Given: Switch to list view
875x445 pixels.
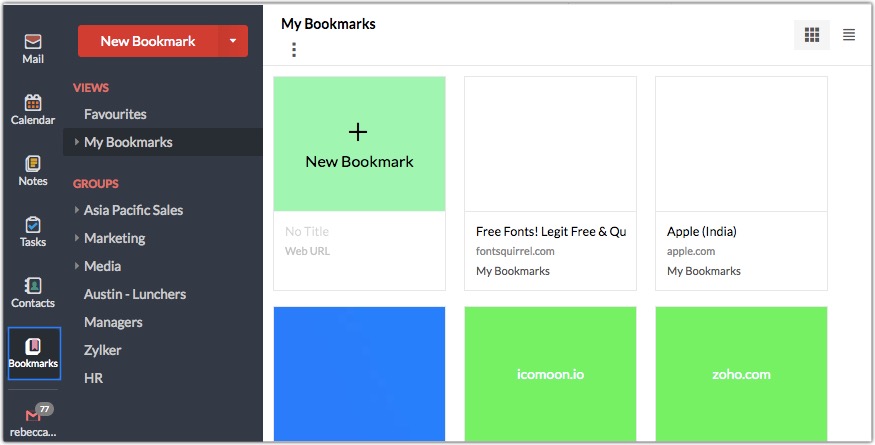Looking at the screenshot, I should pyautogui.click(x=849, y=35).
